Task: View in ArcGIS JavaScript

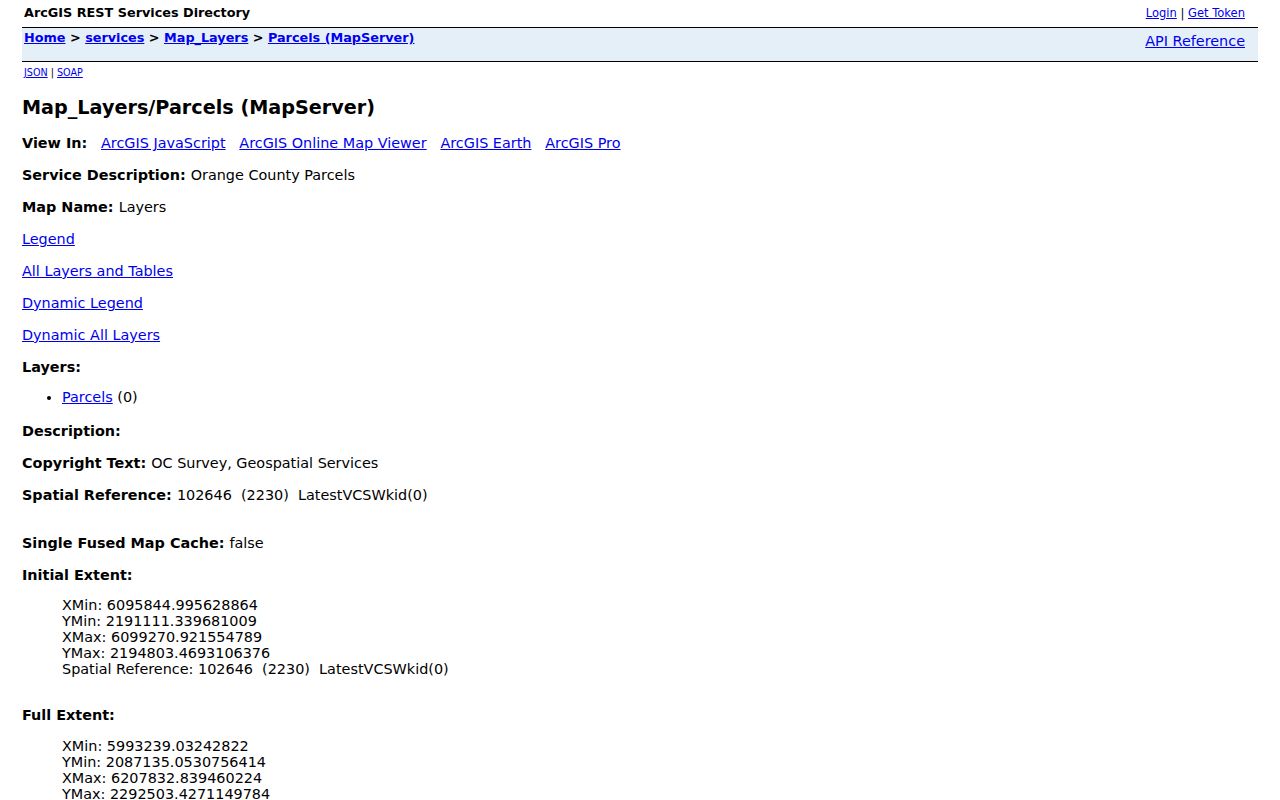Action: (x=163, y=143)
